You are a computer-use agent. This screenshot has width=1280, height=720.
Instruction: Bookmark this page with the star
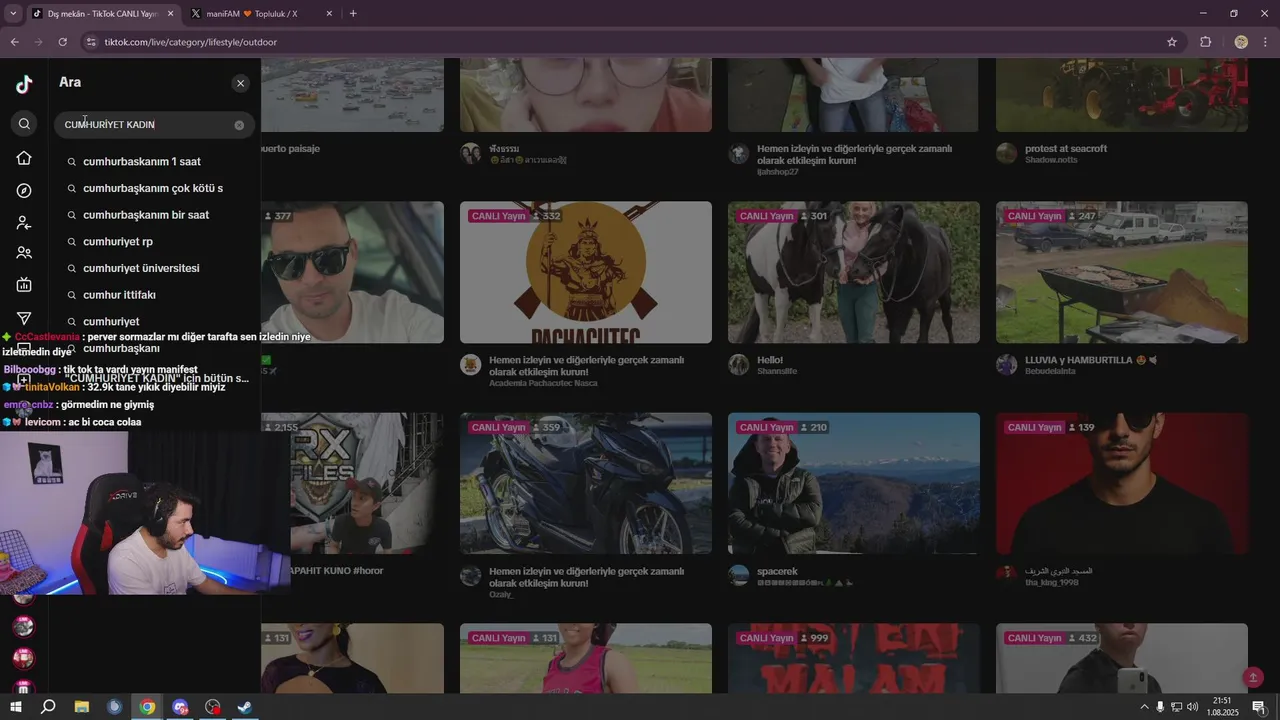click(1172, 42)
